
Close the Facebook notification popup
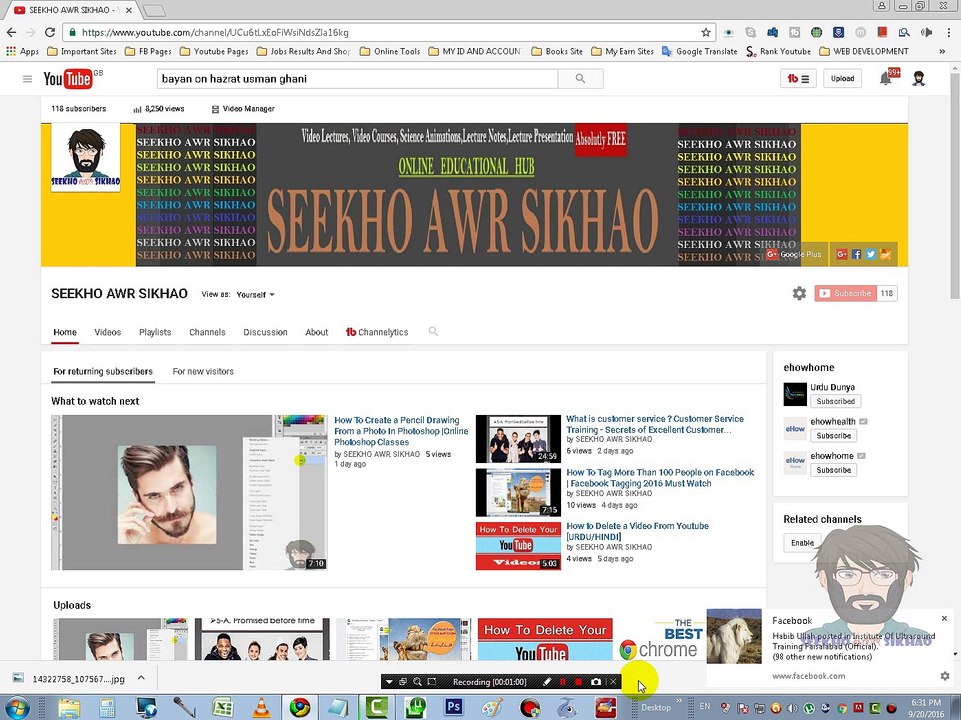point(944,618)
